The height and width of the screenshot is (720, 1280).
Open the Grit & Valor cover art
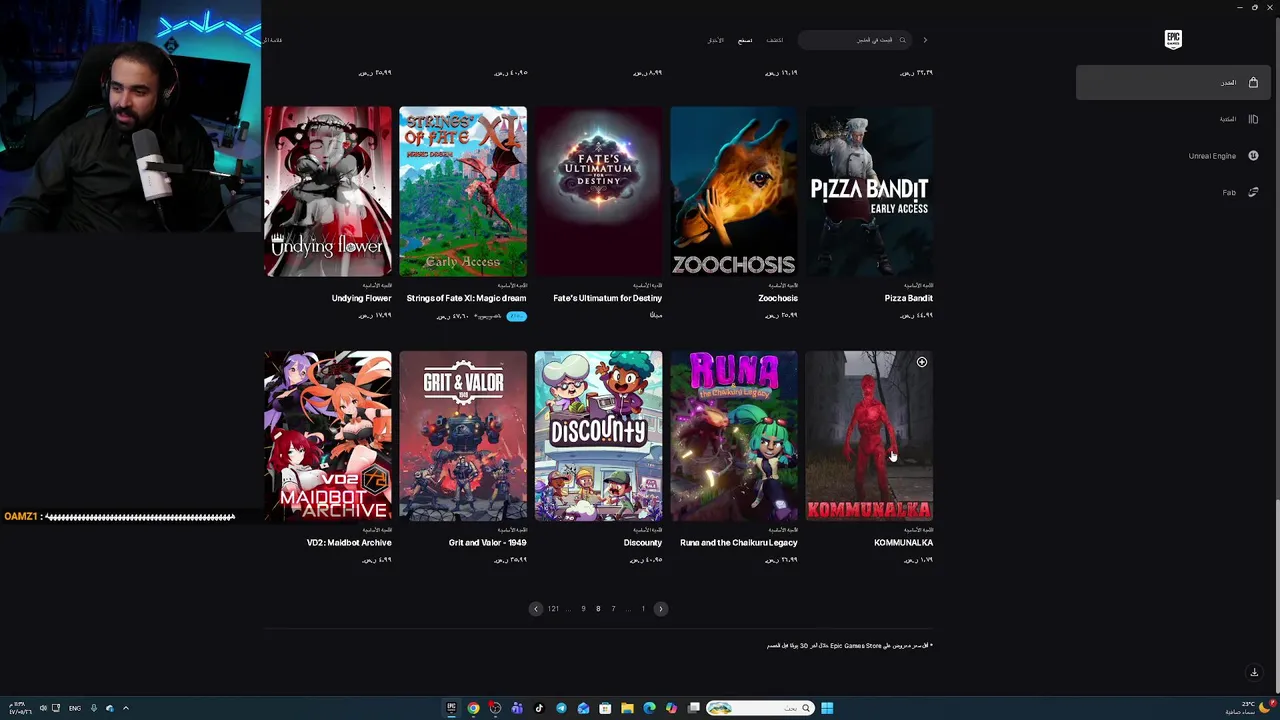point(463,436)
